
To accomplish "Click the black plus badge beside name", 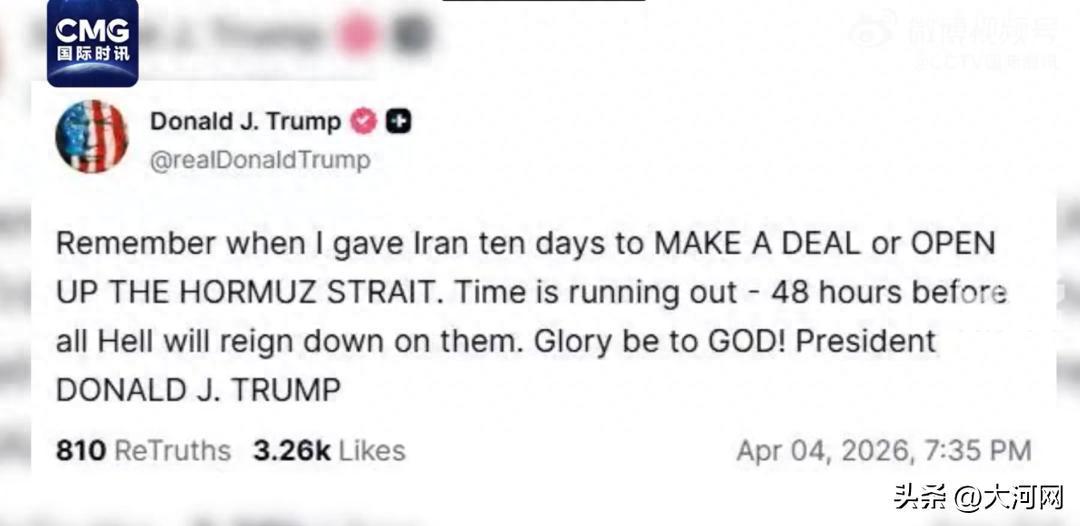I will coord(399,122).
